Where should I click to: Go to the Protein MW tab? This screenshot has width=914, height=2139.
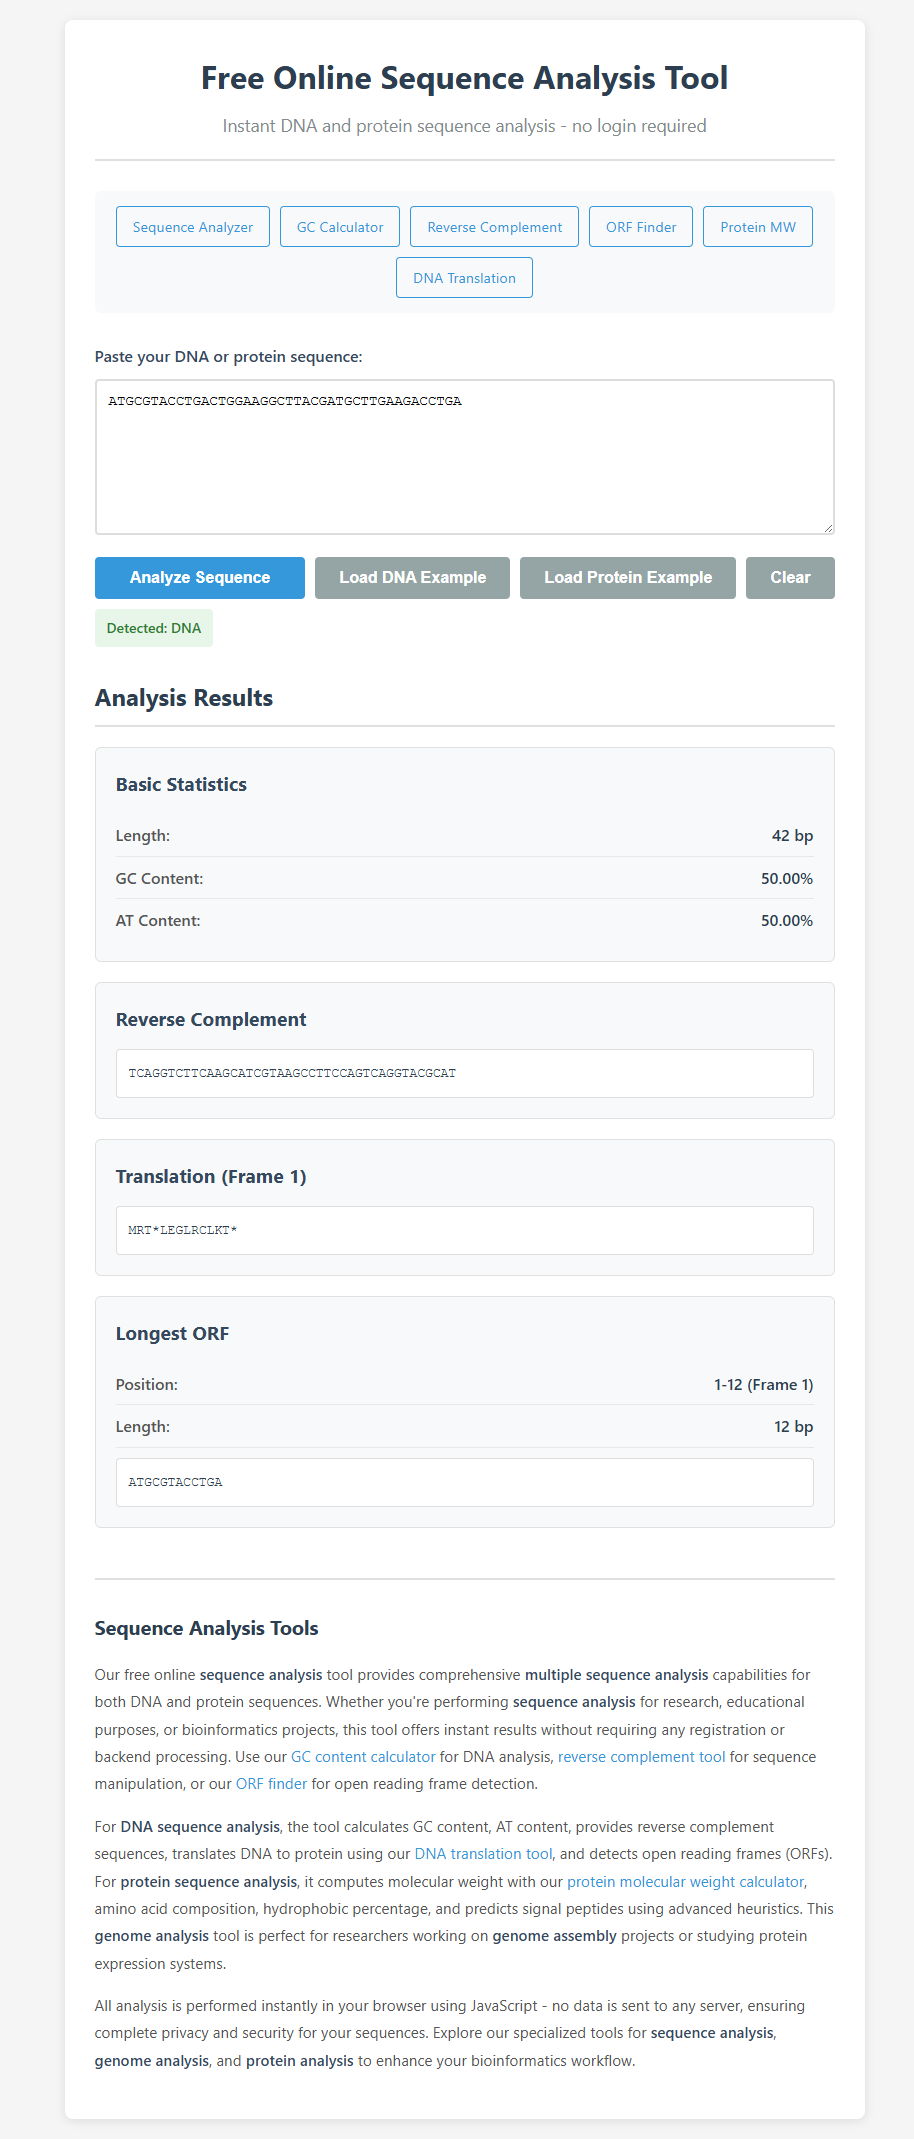coord(758,227)
